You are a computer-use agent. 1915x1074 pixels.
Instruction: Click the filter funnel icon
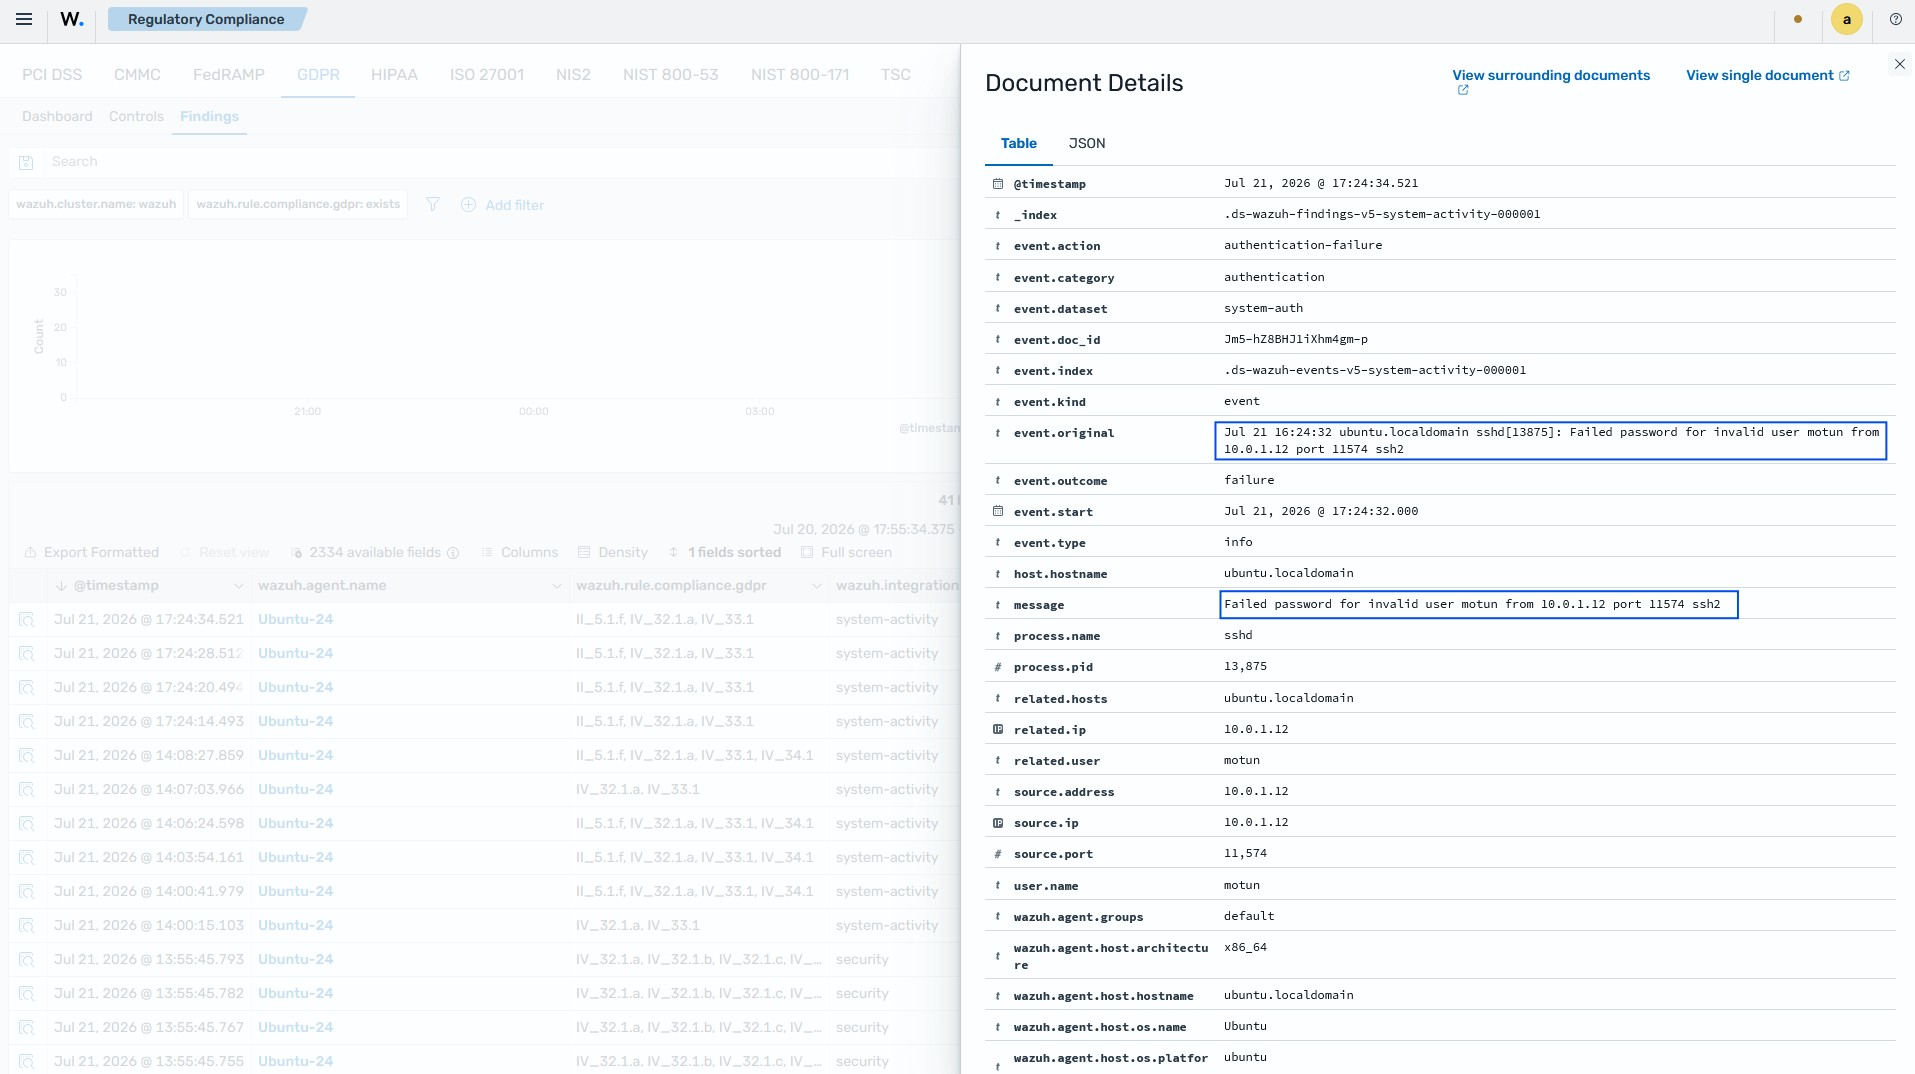(x=432, y=204)
